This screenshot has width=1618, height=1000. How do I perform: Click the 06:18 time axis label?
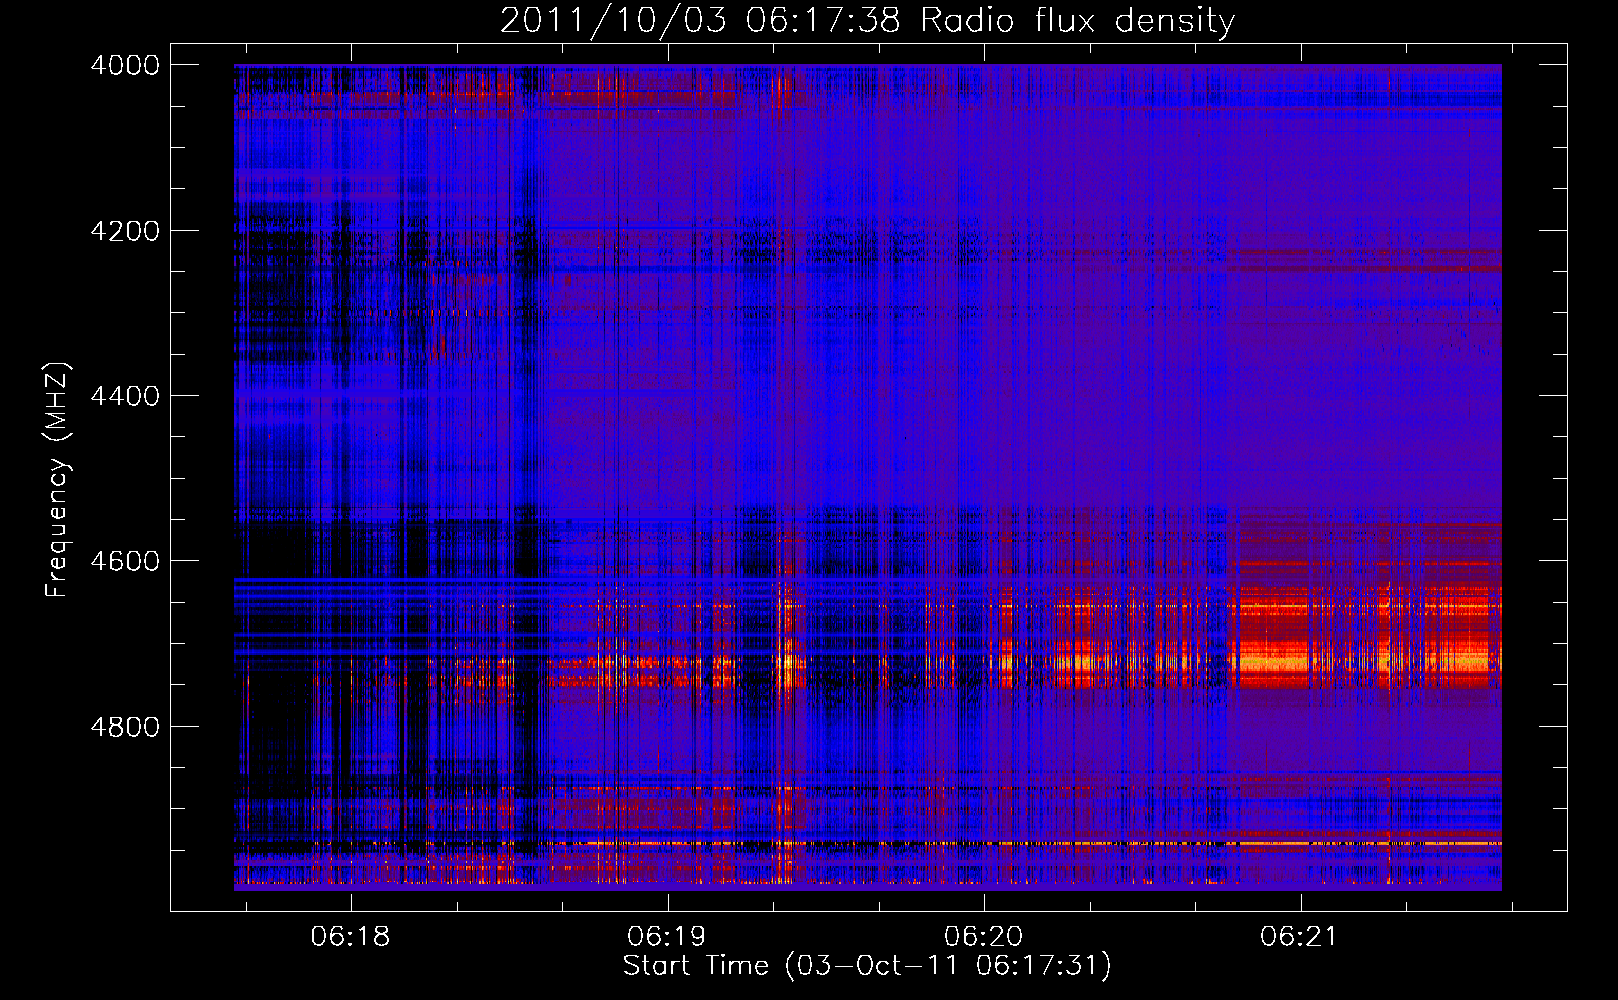(x=350, y=937)
